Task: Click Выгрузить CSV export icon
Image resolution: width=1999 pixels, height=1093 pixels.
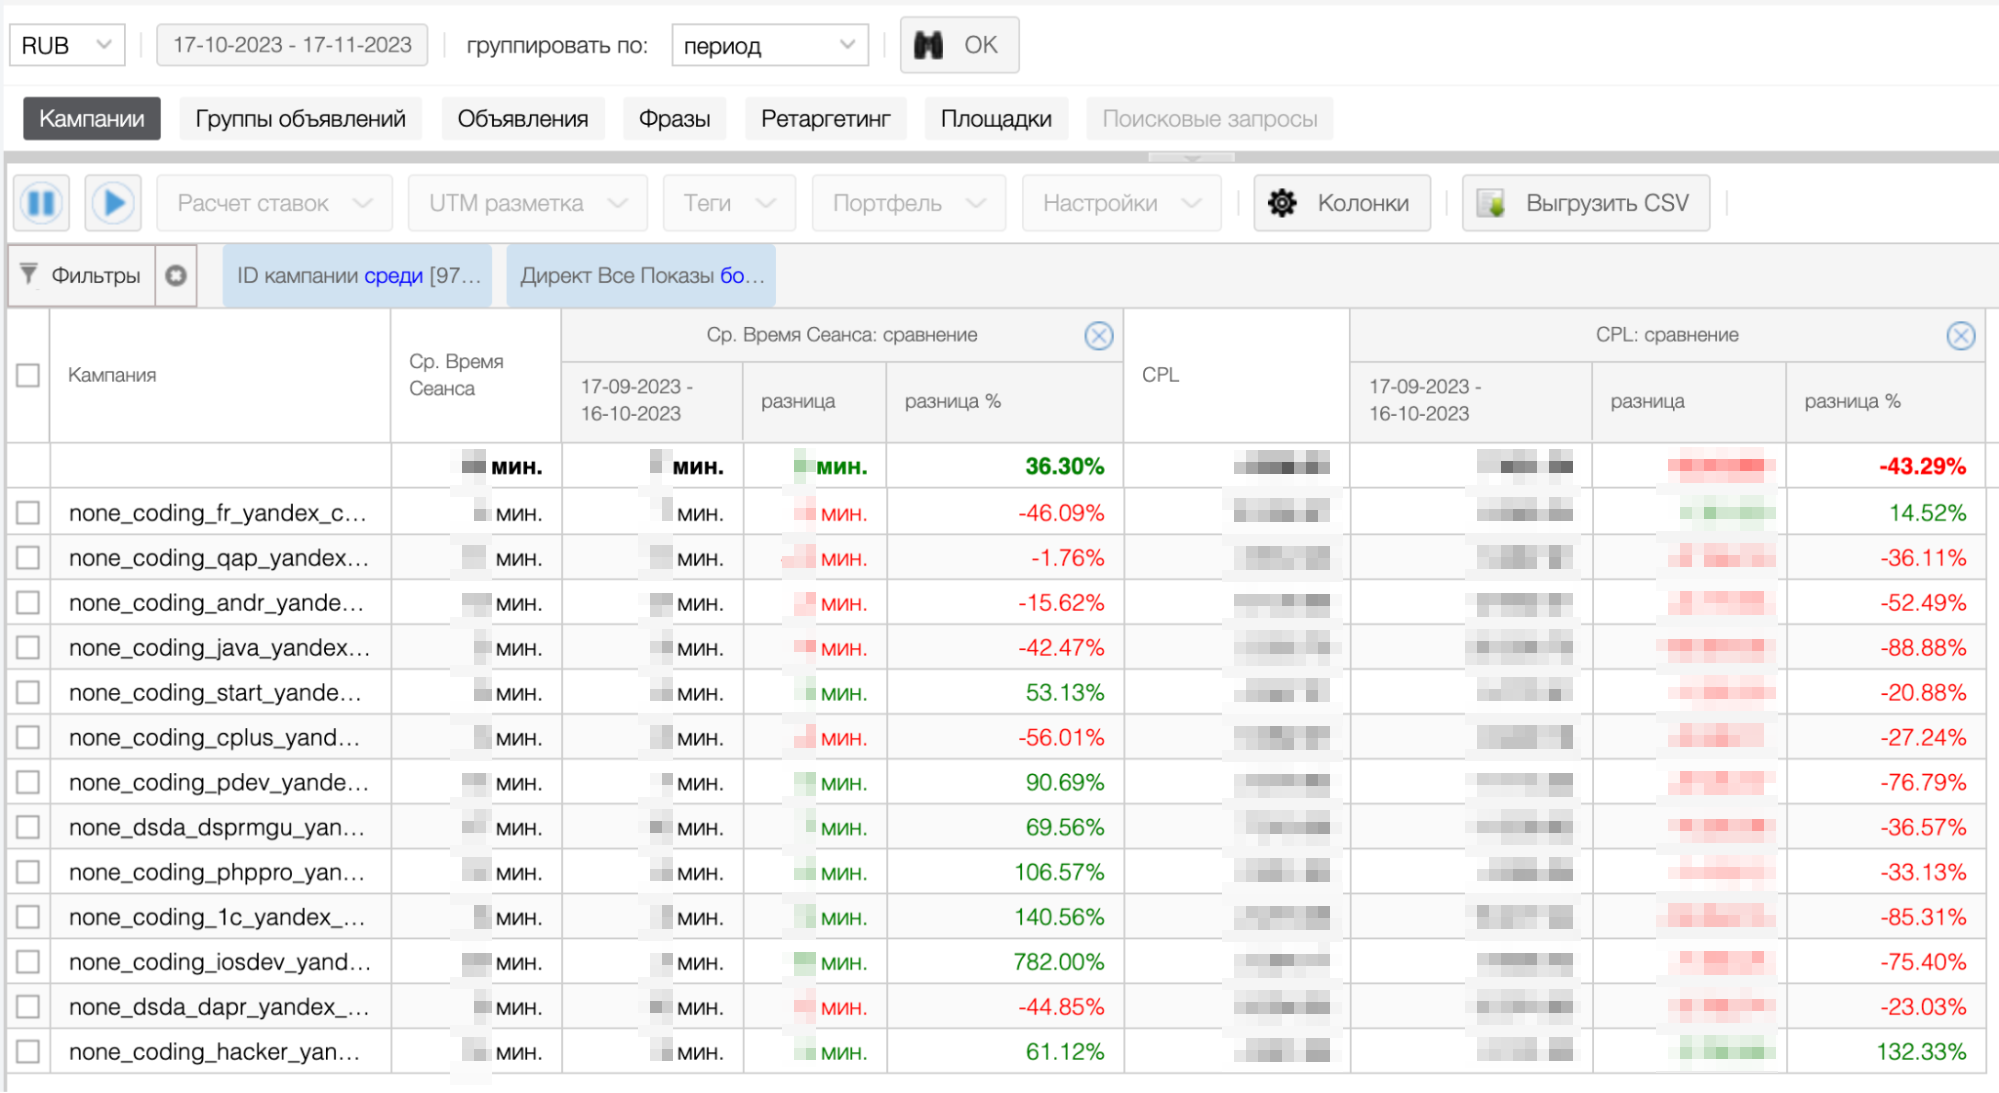Action: click(1491, 203)
